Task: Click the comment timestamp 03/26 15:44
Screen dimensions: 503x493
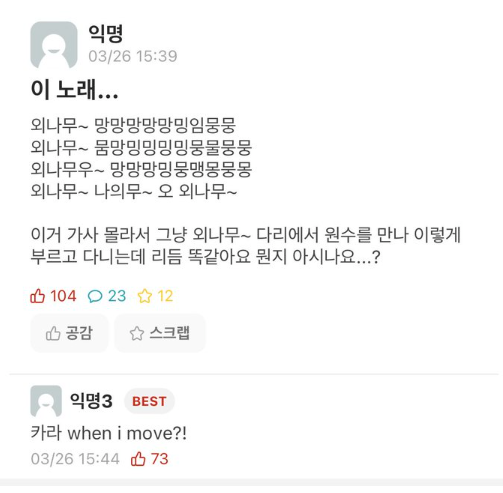Action: (x=75, y=459)
